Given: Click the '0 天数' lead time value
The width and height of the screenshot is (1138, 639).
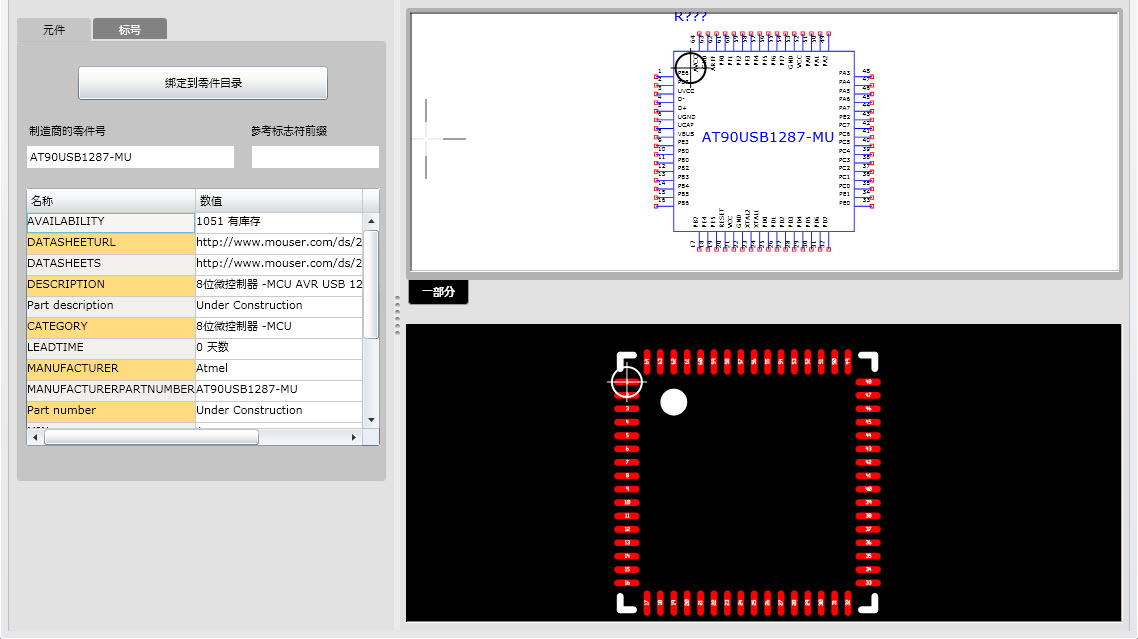Looking at the screenshot, I should point(279,348).
